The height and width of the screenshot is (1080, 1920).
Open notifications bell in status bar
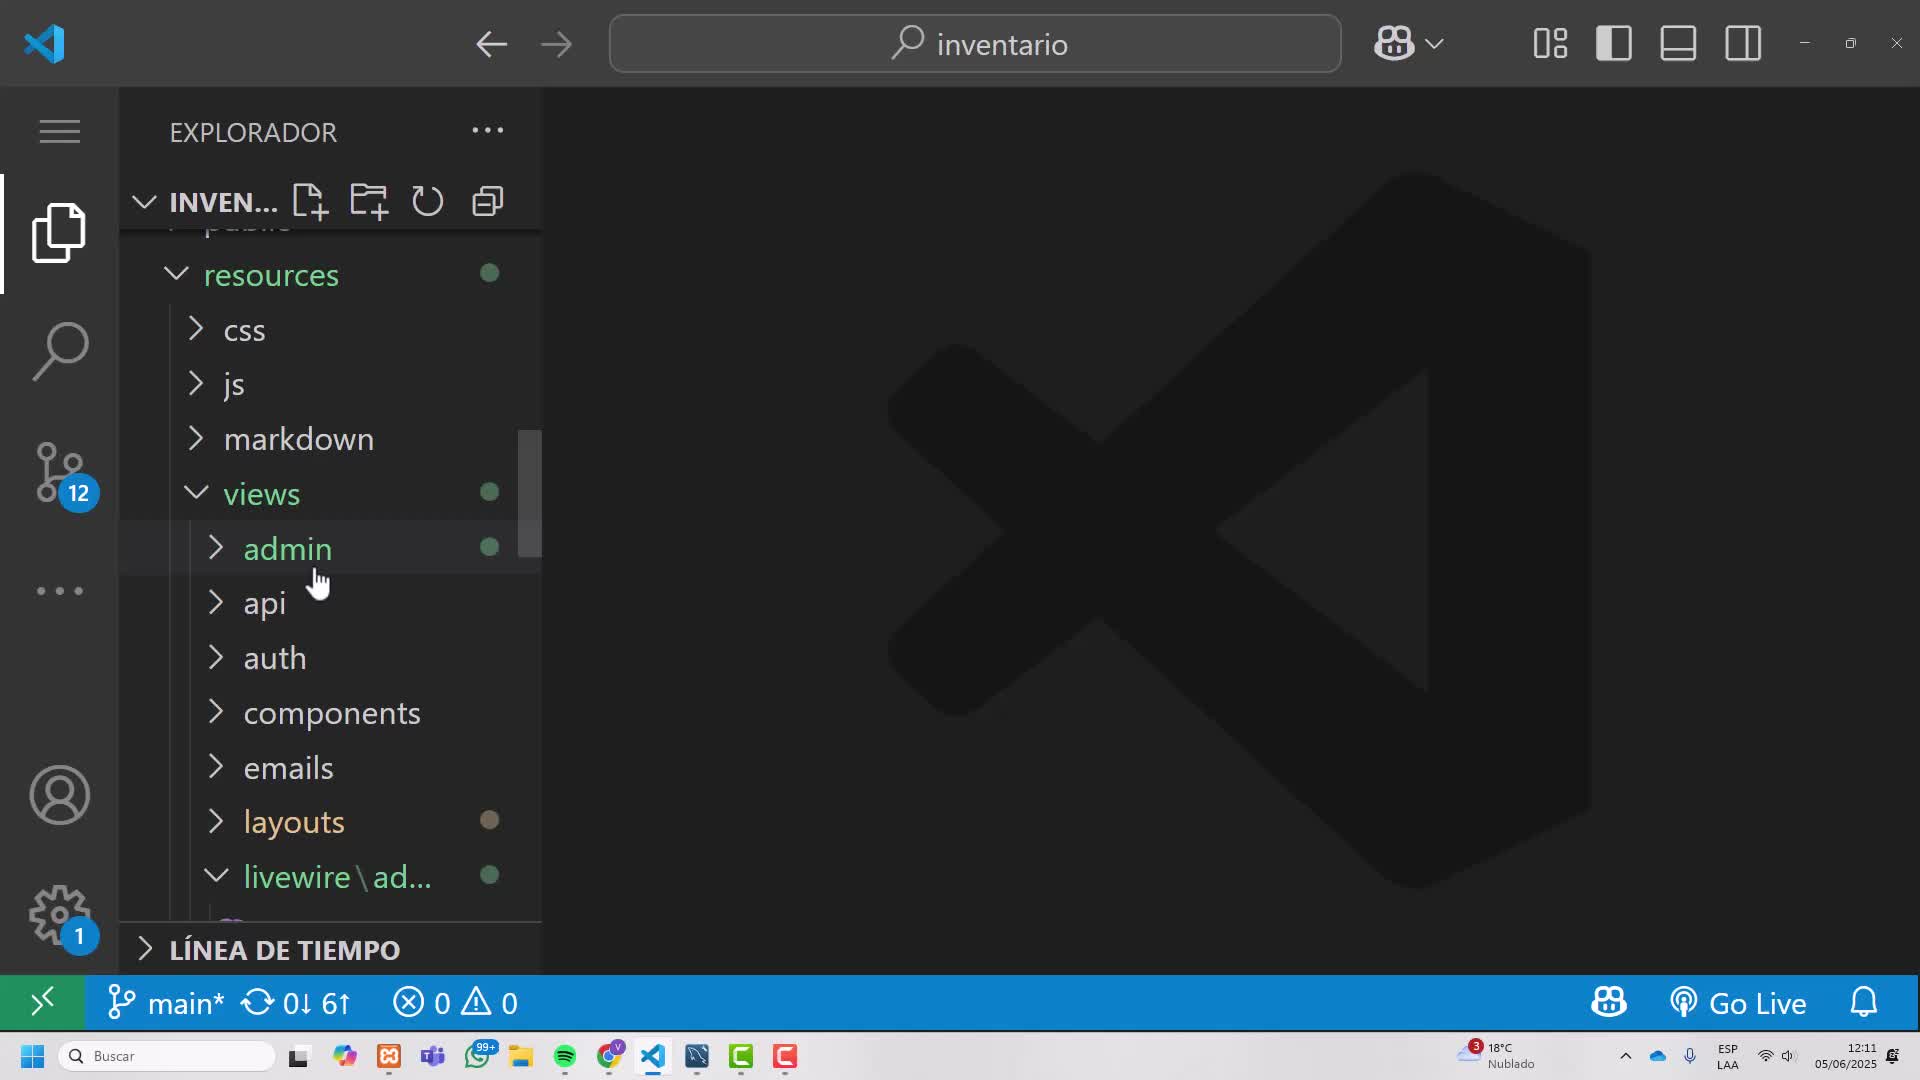pyautogui.click(x=1864, y=1002)
